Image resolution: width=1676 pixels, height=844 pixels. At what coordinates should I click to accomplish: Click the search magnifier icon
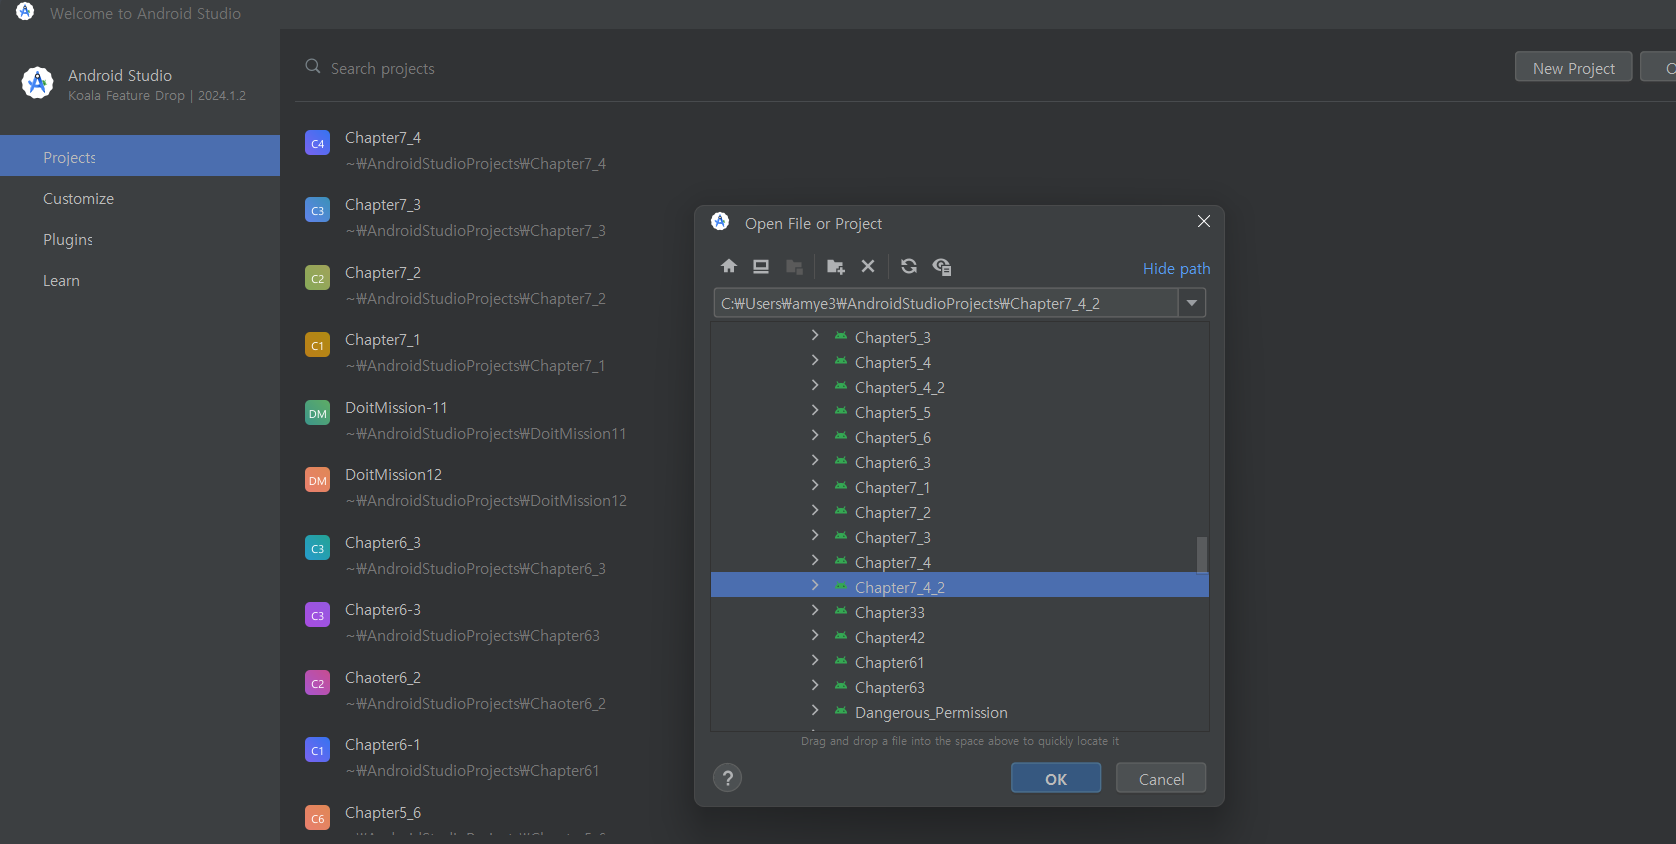[313, 66]
